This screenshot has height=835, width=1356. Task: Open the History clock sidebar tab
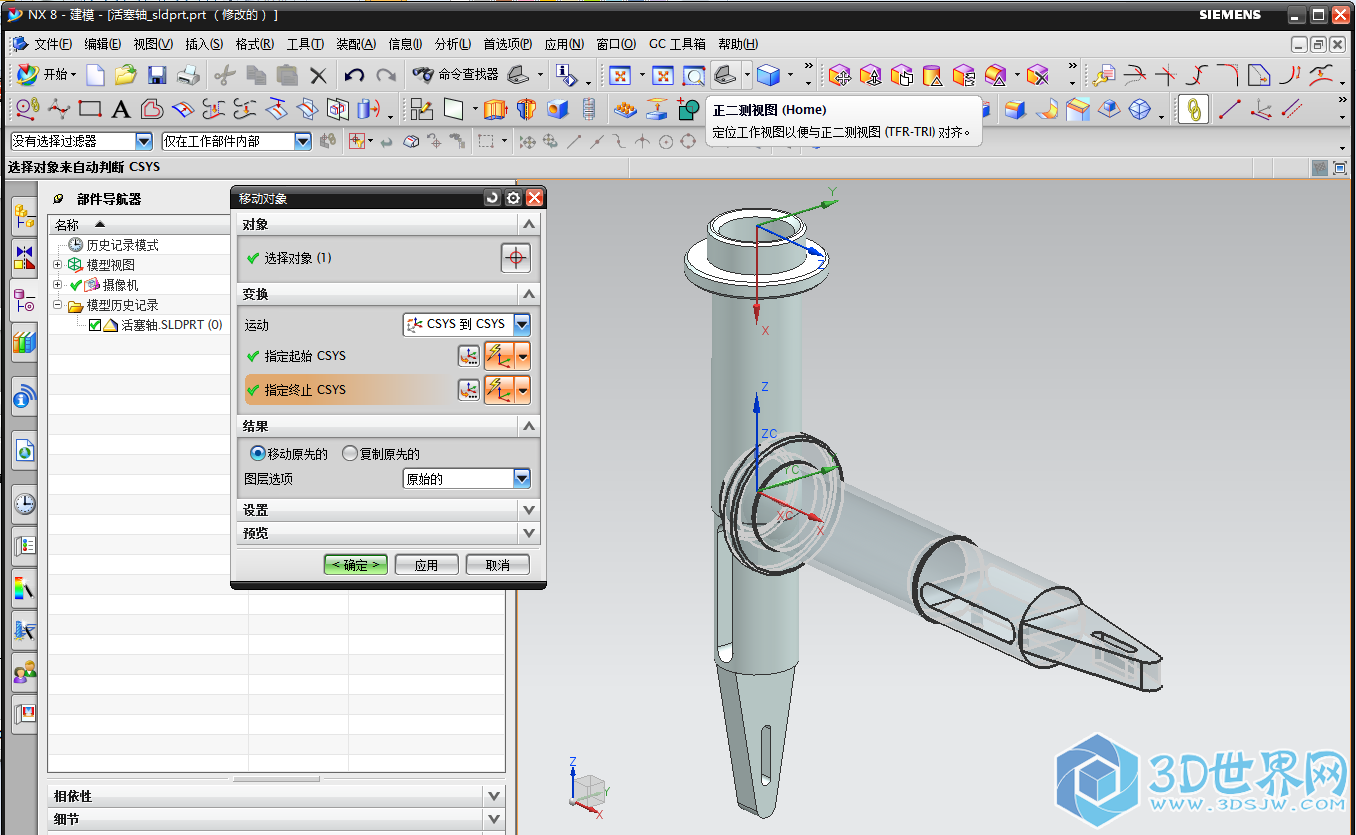24,503
